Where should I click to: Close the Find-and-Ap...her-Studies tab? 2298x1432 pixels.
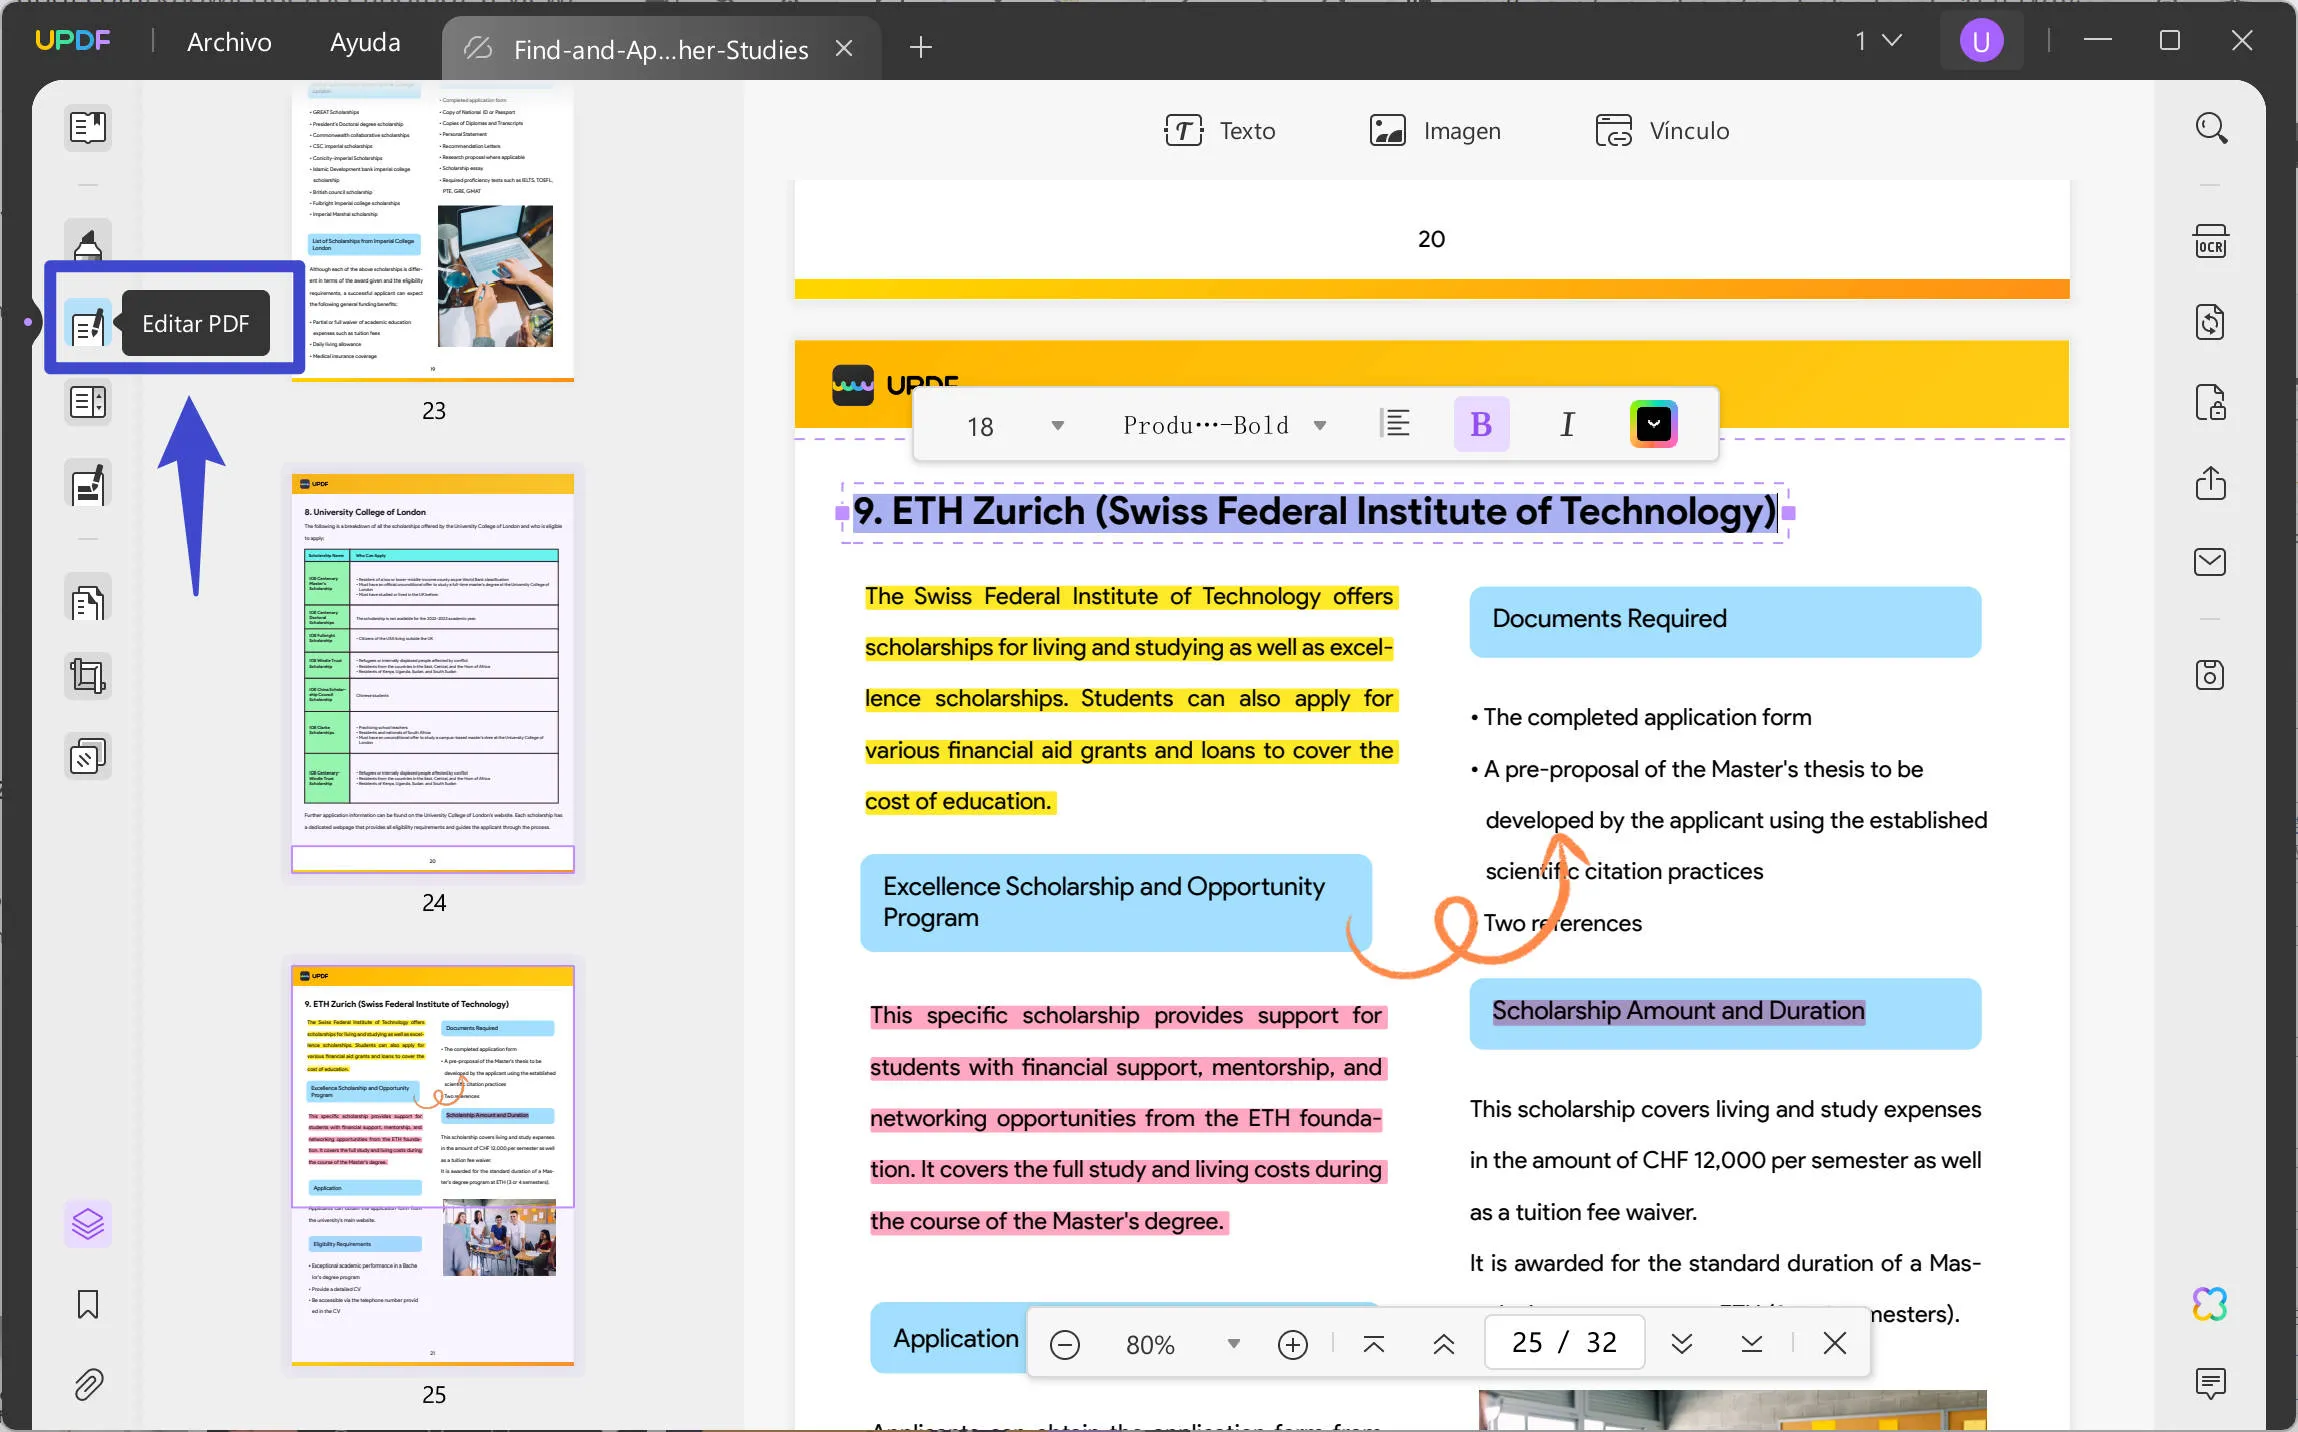coord(844,48)
